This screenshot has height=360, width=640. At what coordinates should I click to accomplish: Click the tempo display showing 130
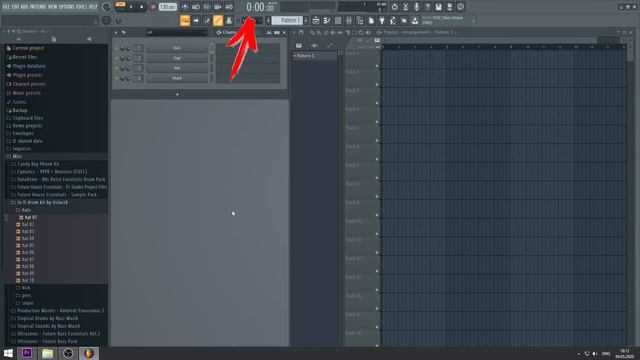pos(167,7)
